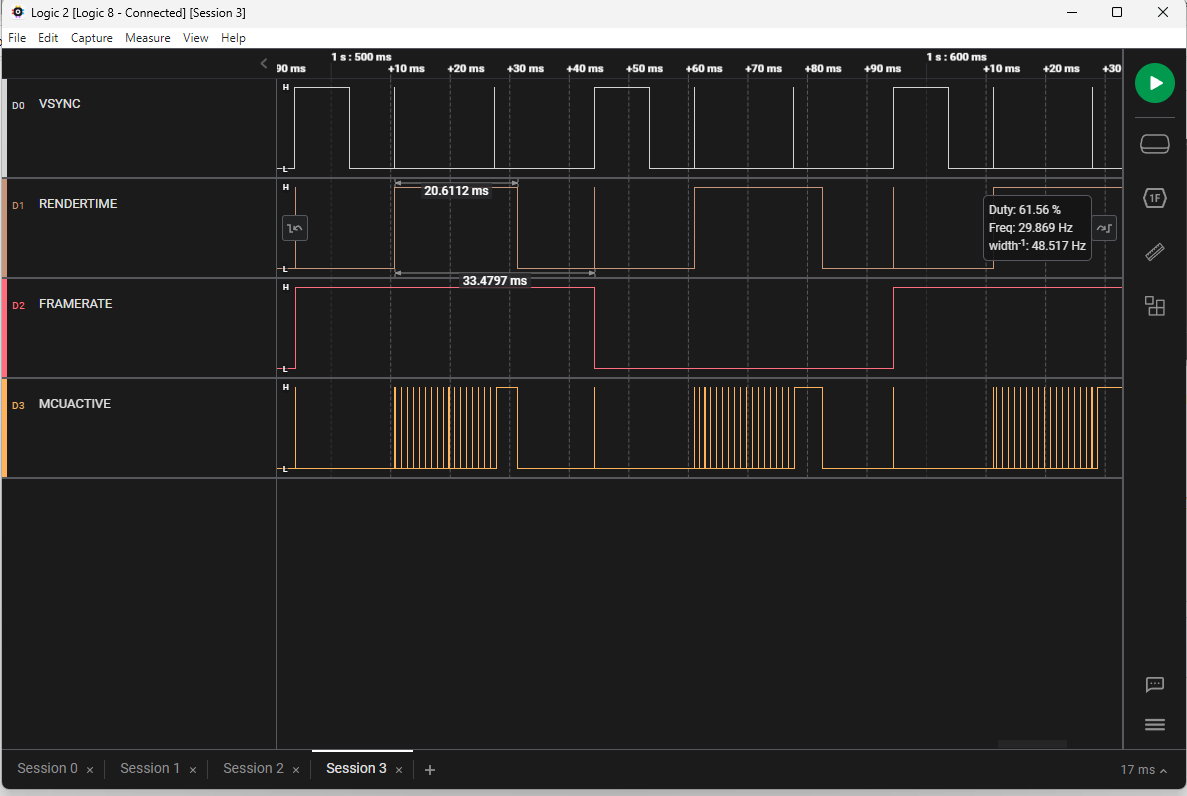Switch to the Session 1 tab

[148, 768]
